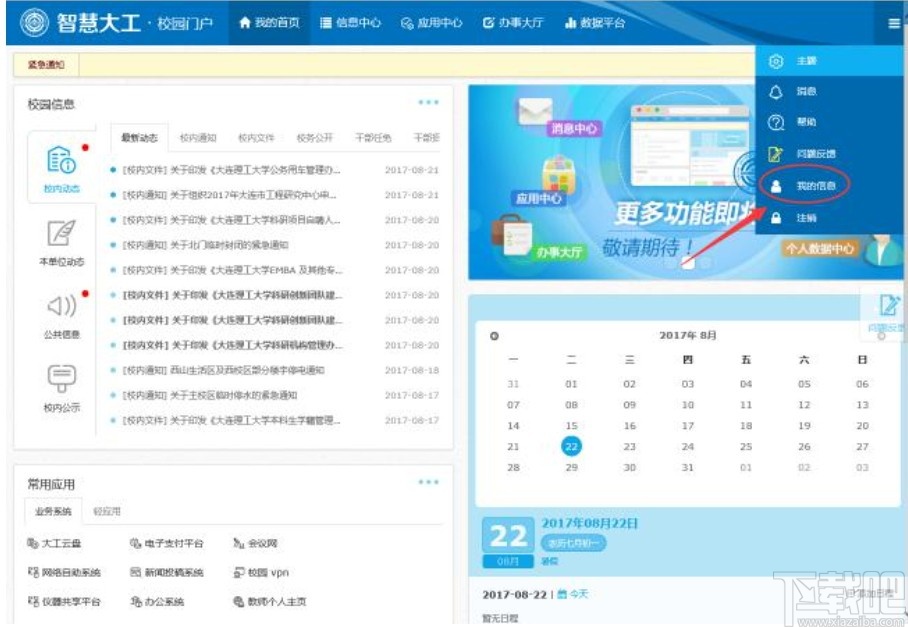Start the 校园vpn application
Viewport: 908px width, 627px height.
tap(266, 571)
